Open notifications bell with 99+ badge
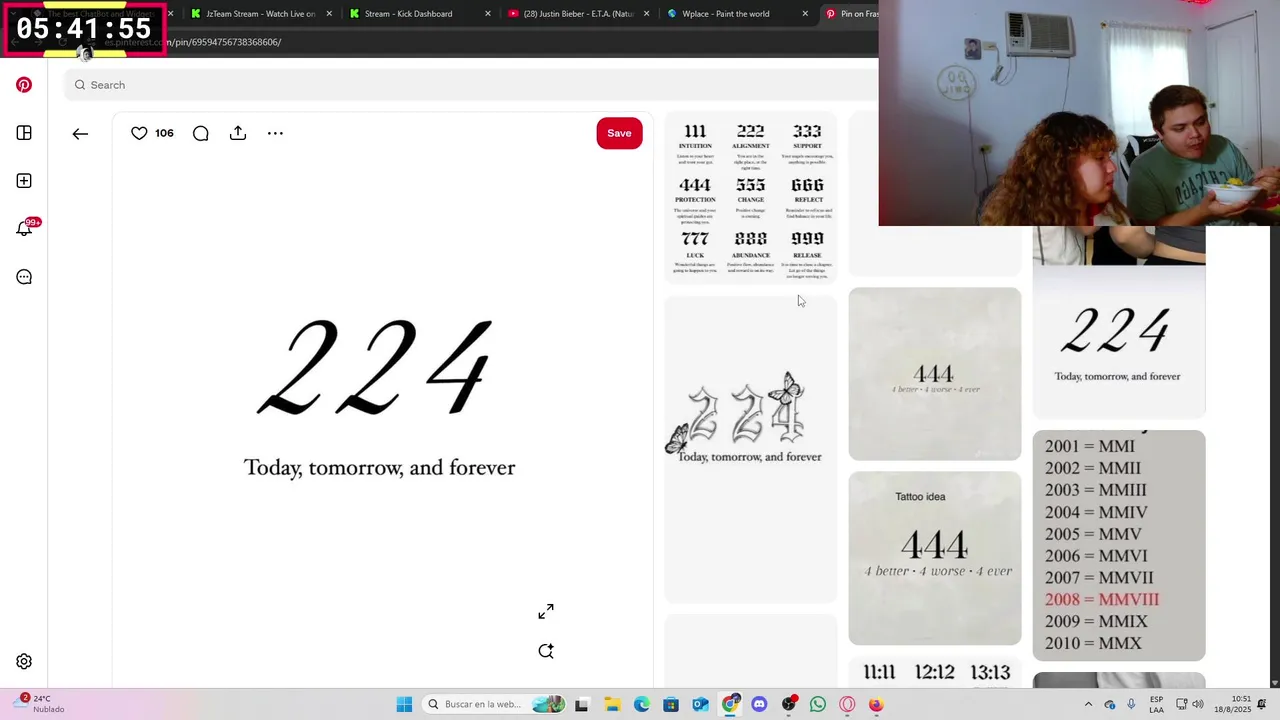The height and width of the screenshot is (720, 1280). tap(26, 228)
